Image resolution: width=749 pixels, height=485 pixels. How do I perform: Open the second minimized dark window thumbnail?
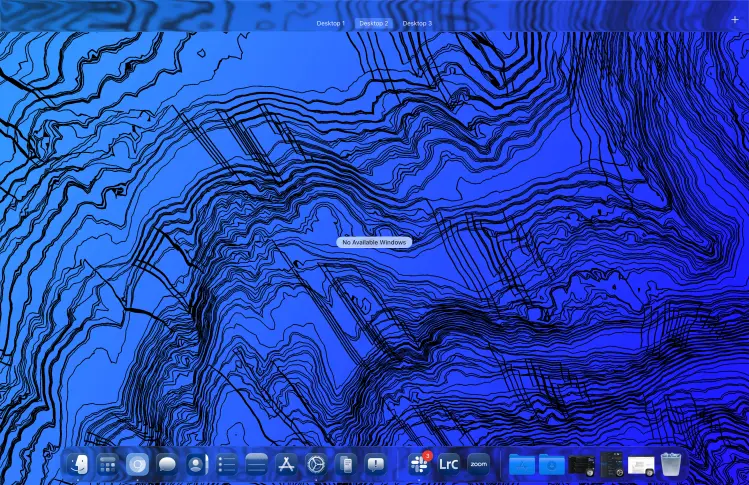pyautogui.click(x=611, y=464)
